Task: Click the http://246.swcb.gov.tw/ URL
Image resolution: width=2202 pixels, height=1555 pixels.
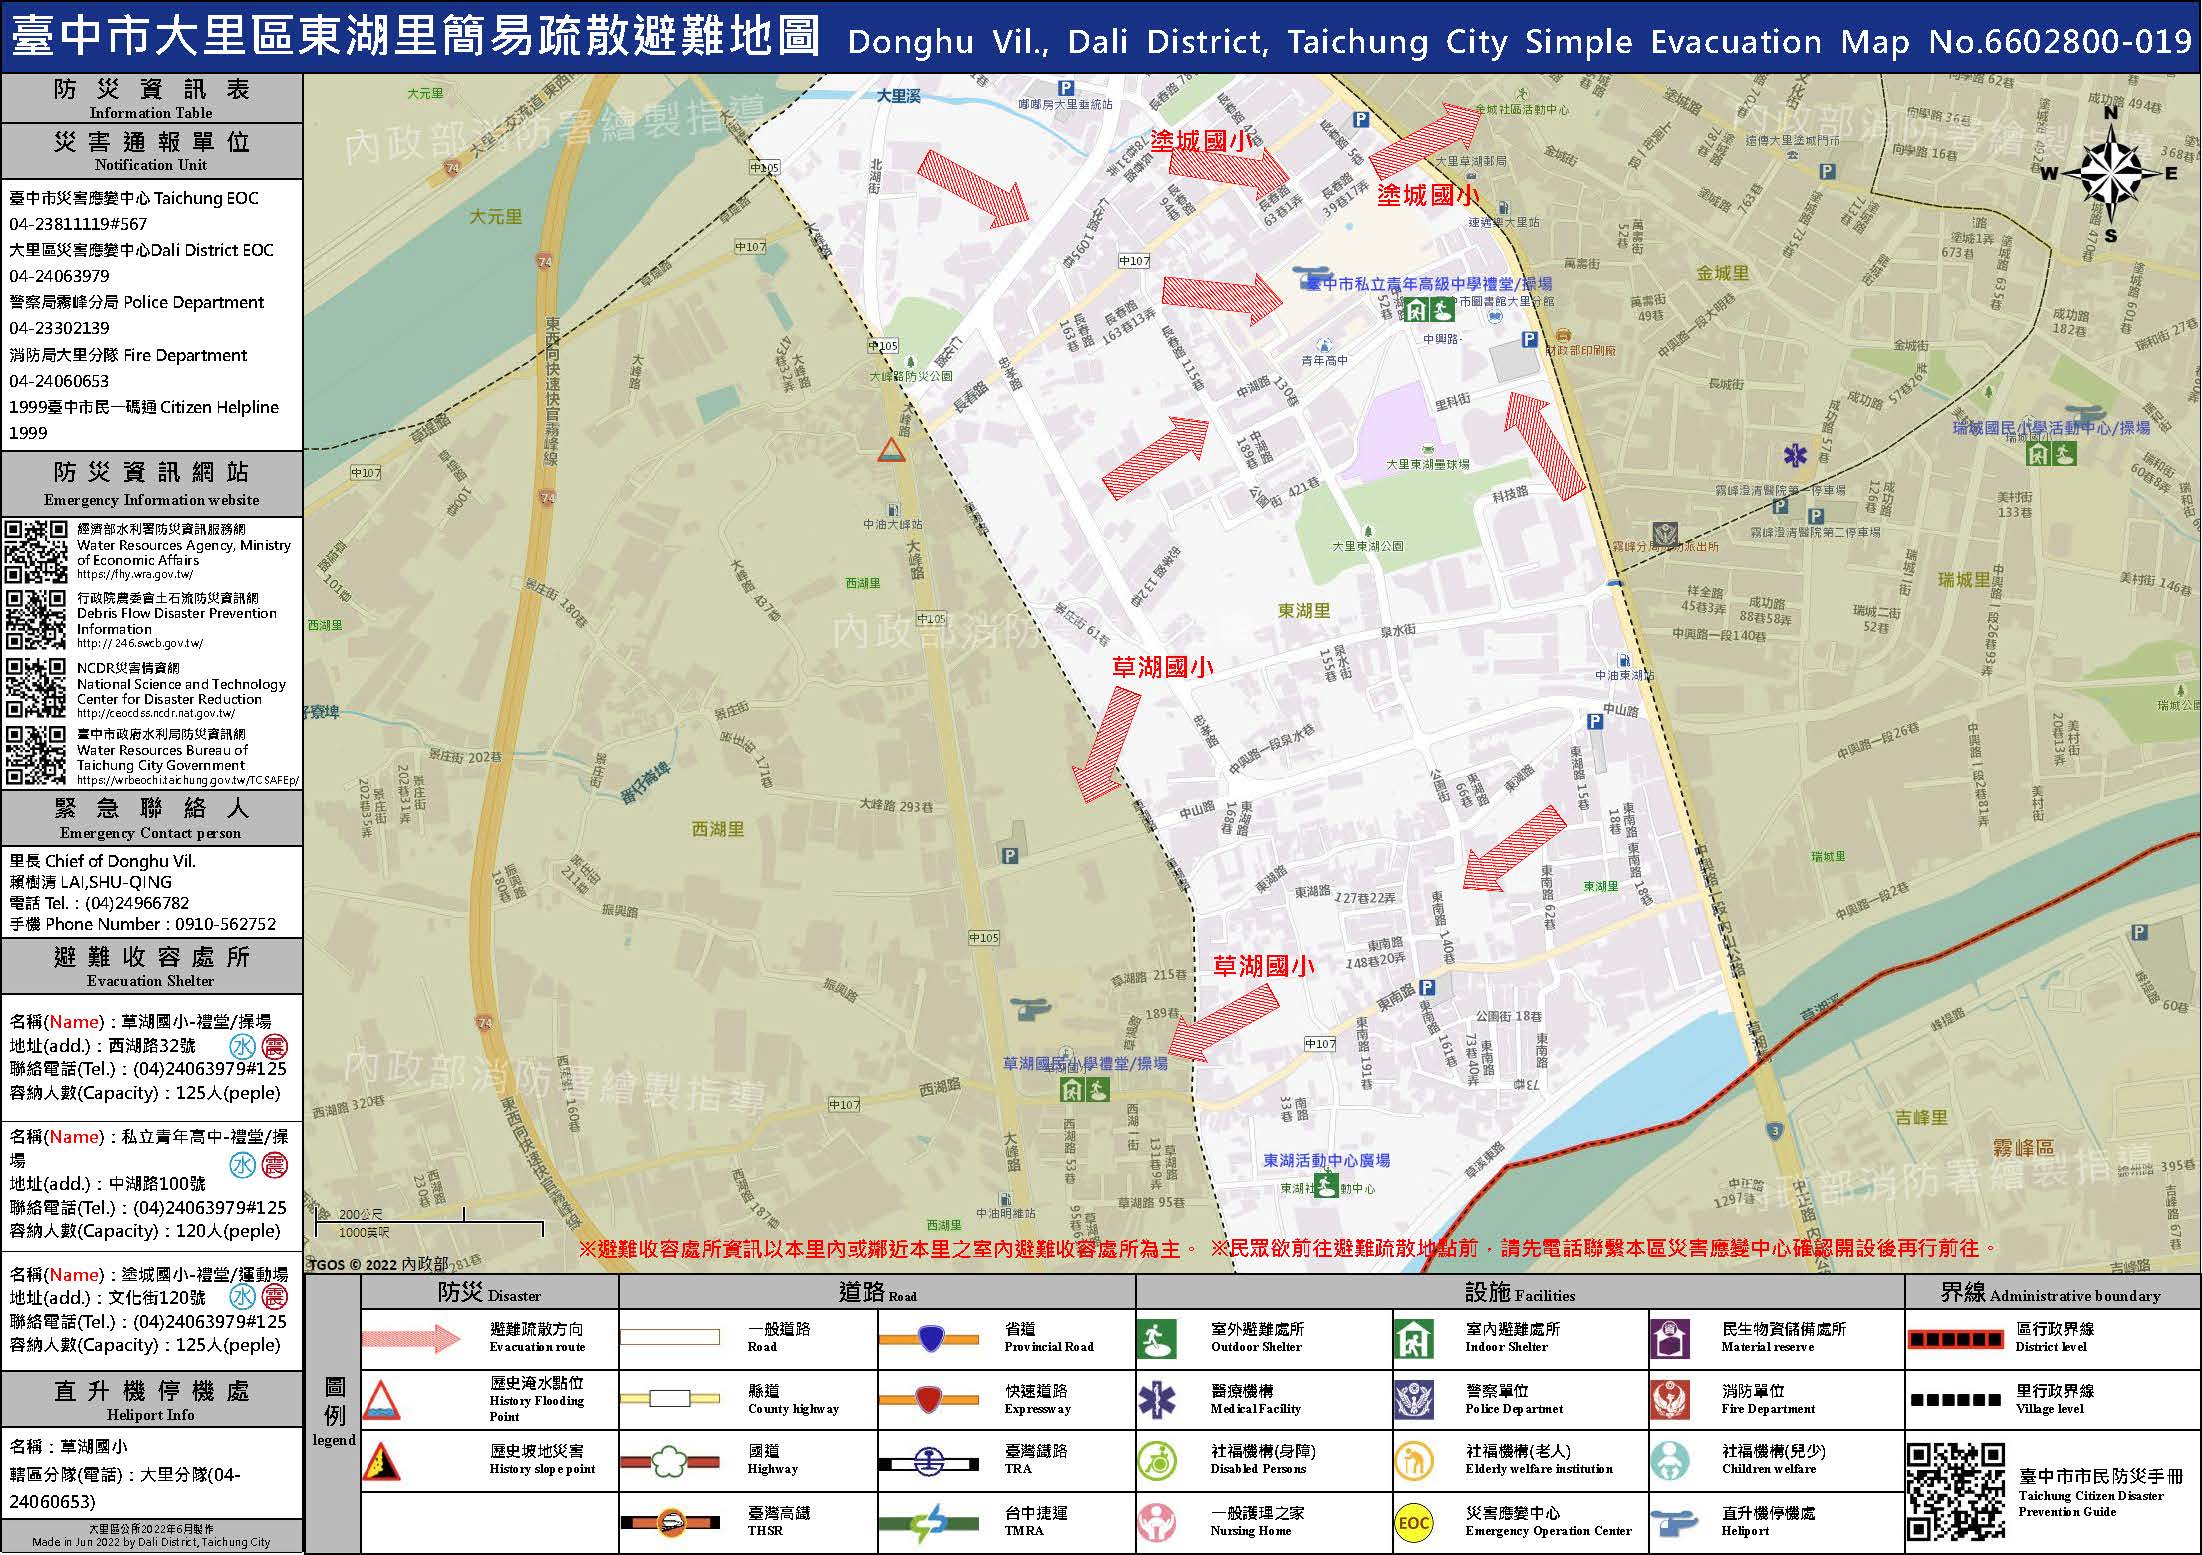Action: 140,644
